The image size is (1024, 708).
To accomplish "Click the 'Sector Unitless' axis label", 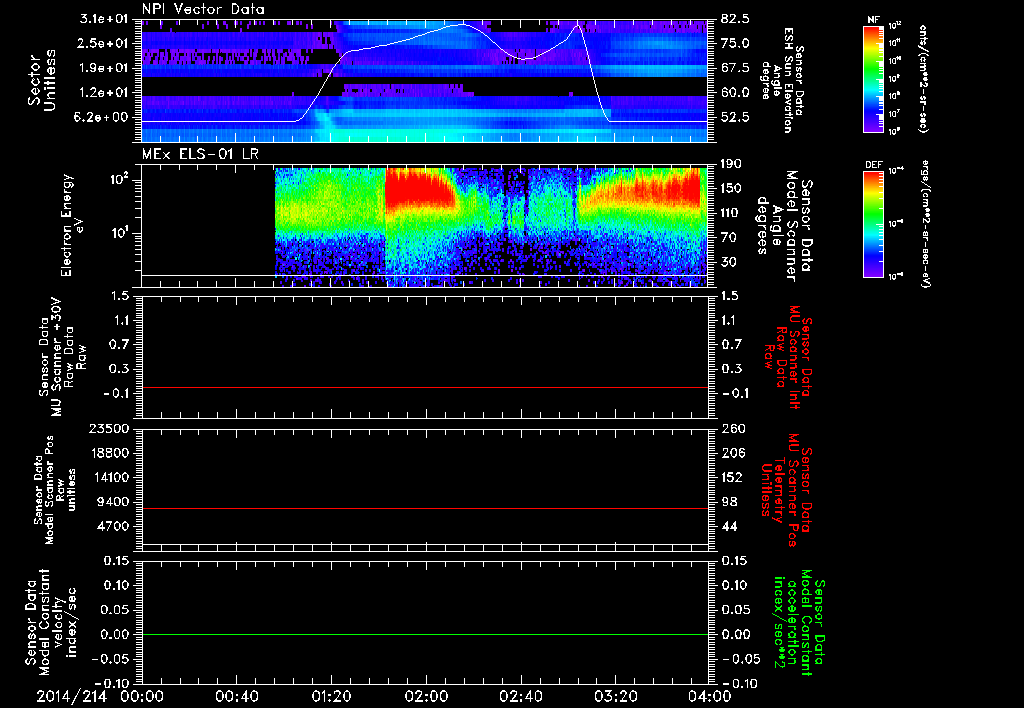I will click(x=42, y=80).
